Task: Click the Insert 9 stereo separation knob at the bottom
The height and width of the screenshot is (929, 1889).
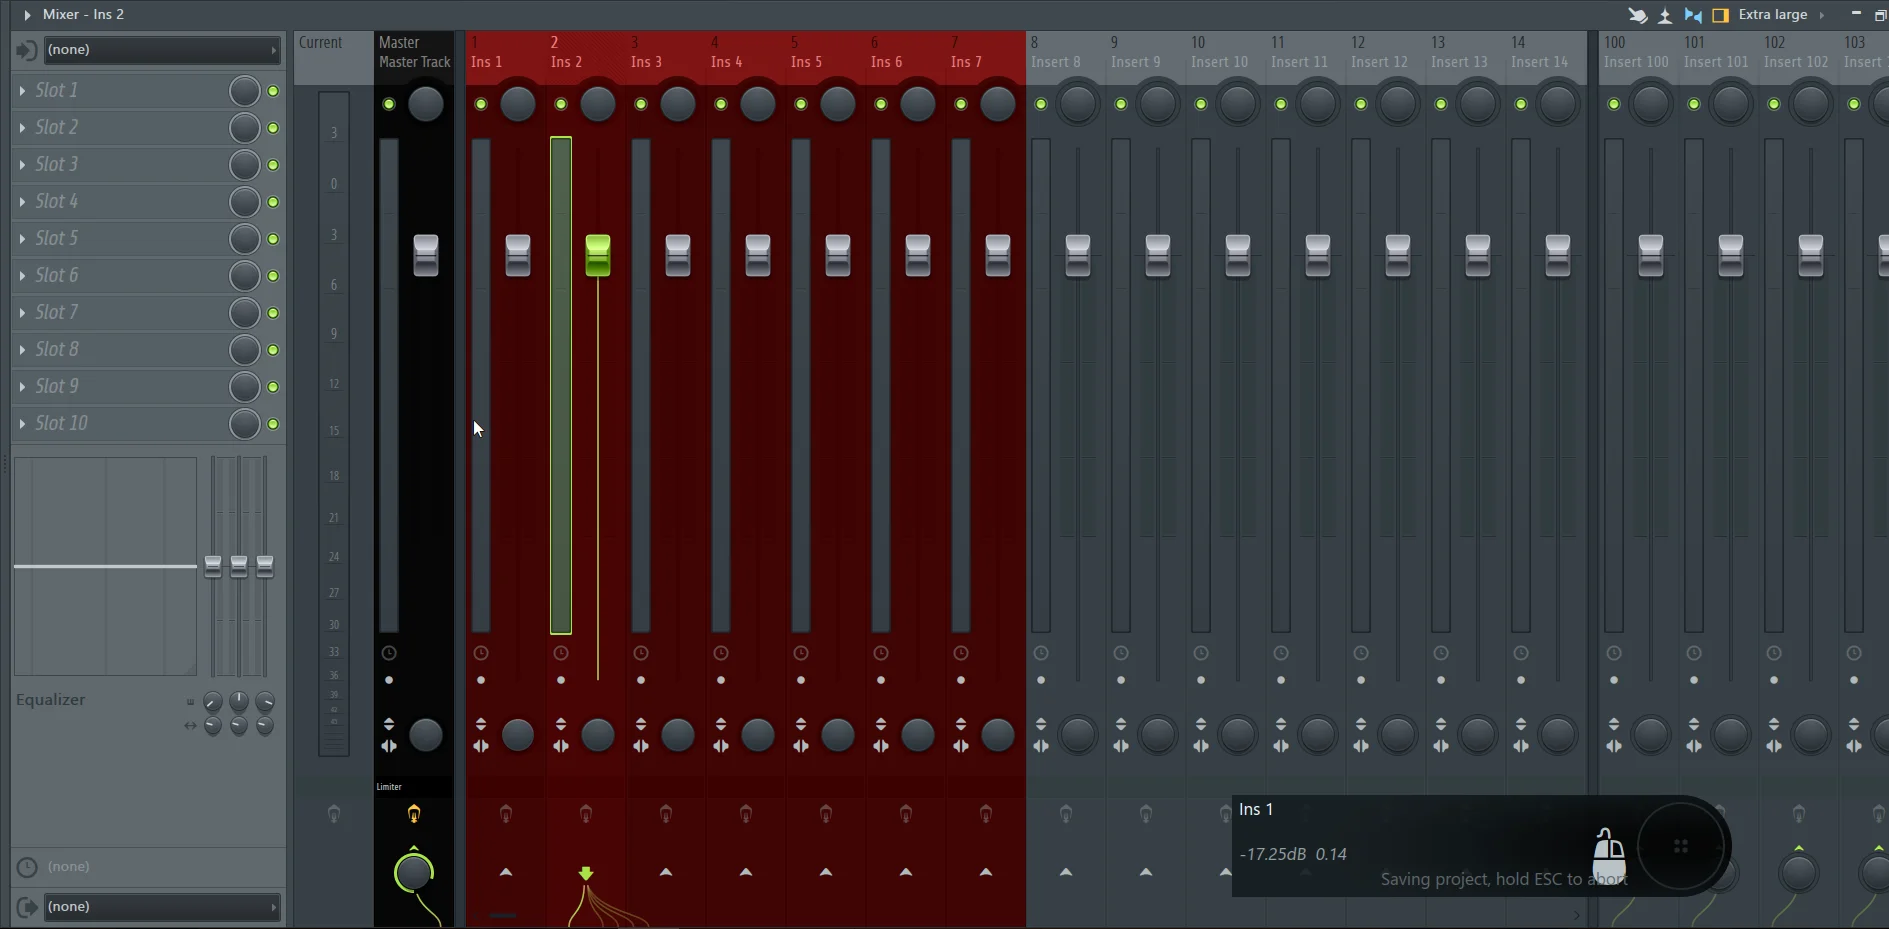Action: point(1158,735)
